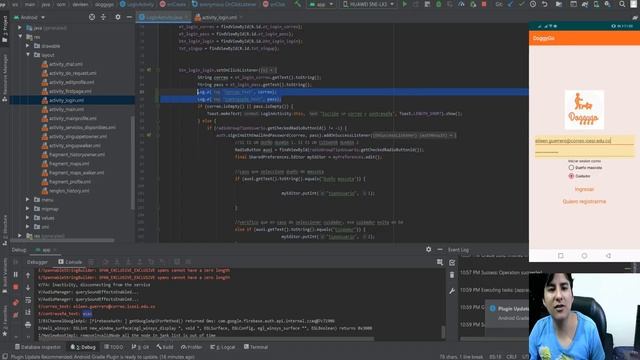The height and width of the screenshot is (360, 640).
Task: Open Search Everywhere magnifier icon
Action: pyautogui.click(x=622, y=4)
